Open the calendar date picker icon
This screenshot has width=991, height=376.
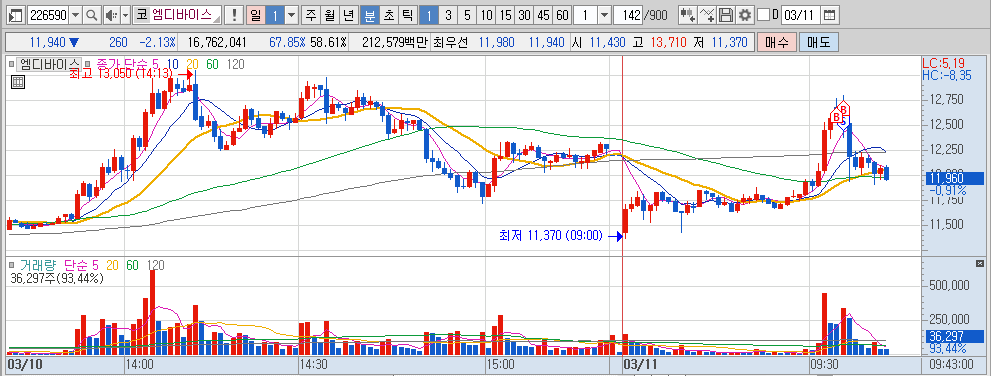pyautogui.click(x=830, y=15)
